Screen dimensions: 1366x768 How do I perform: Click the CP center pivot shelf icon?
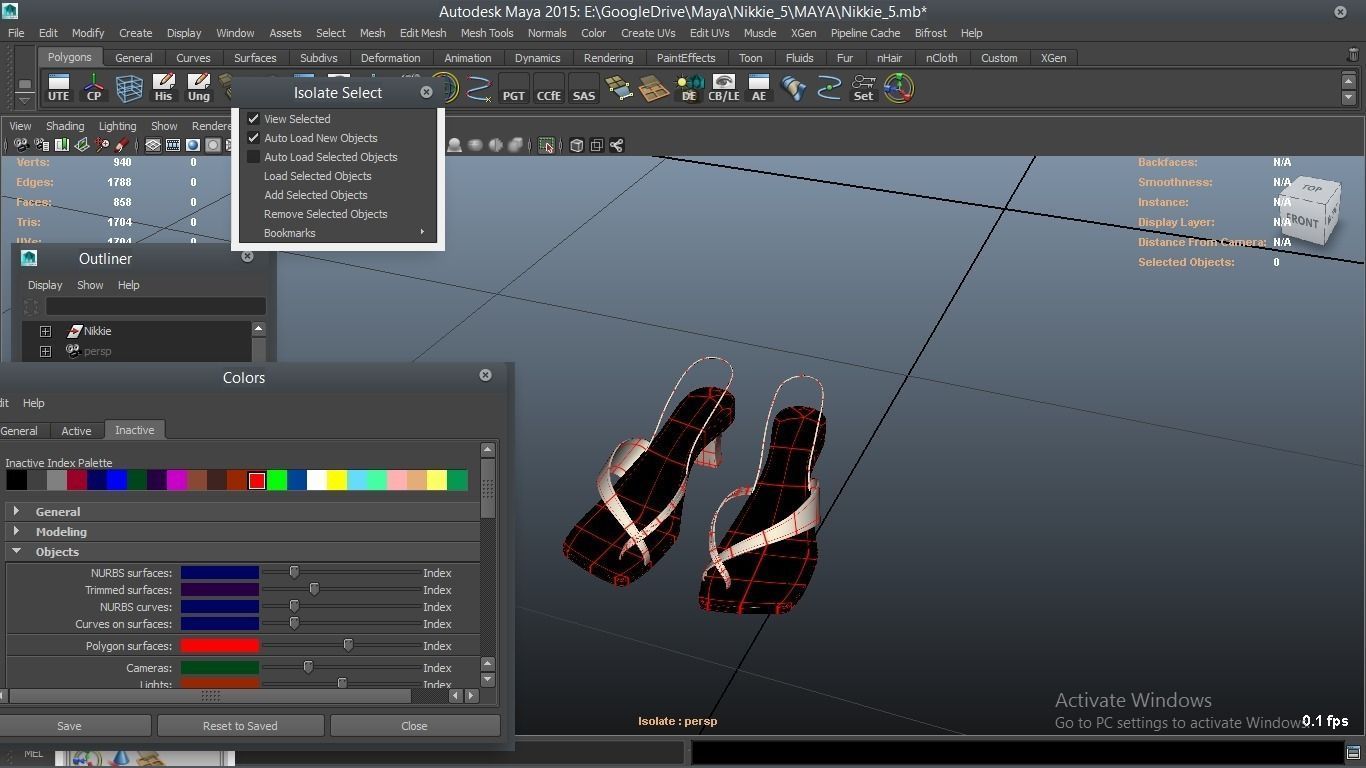pyautogui.click(x=94, y=88)
